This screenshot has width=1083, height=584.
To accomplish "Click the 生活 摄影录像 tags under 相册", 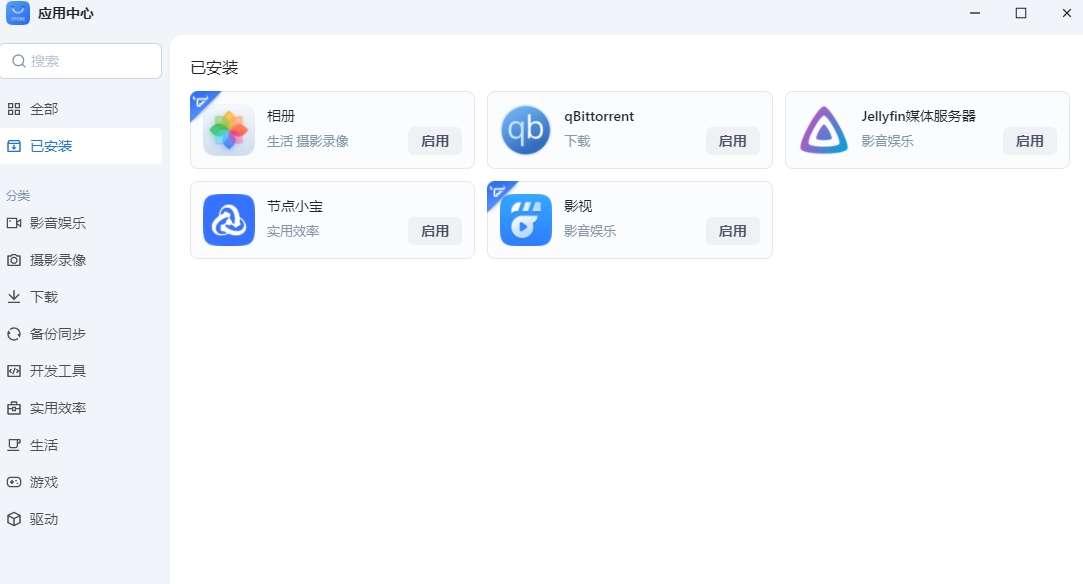I will 307,141.
